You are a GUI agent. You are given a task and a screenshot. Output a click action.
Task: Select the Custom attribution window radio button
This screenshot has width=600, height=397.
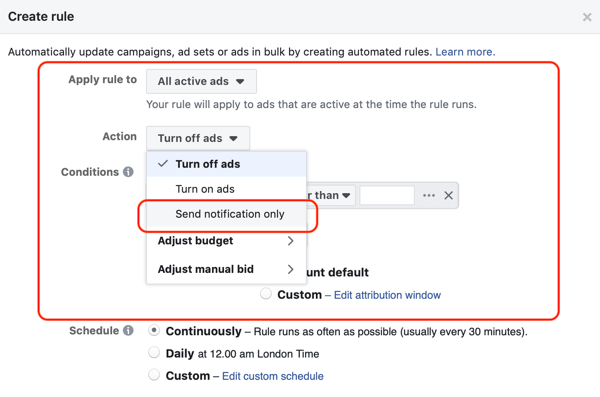[x=266, y=294]
